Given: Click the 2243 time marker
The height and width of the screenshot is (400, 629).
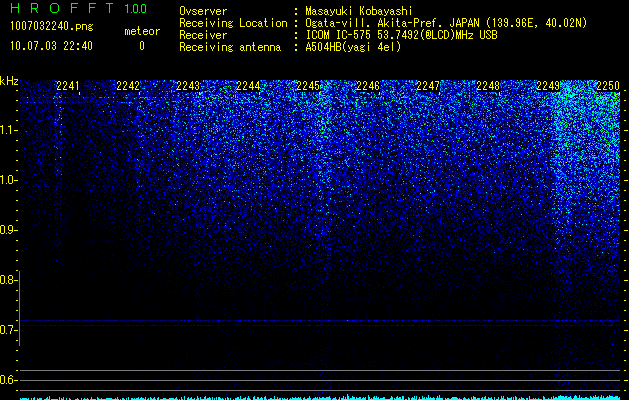Looking at the screenshot, I should (x=188, y=86).
